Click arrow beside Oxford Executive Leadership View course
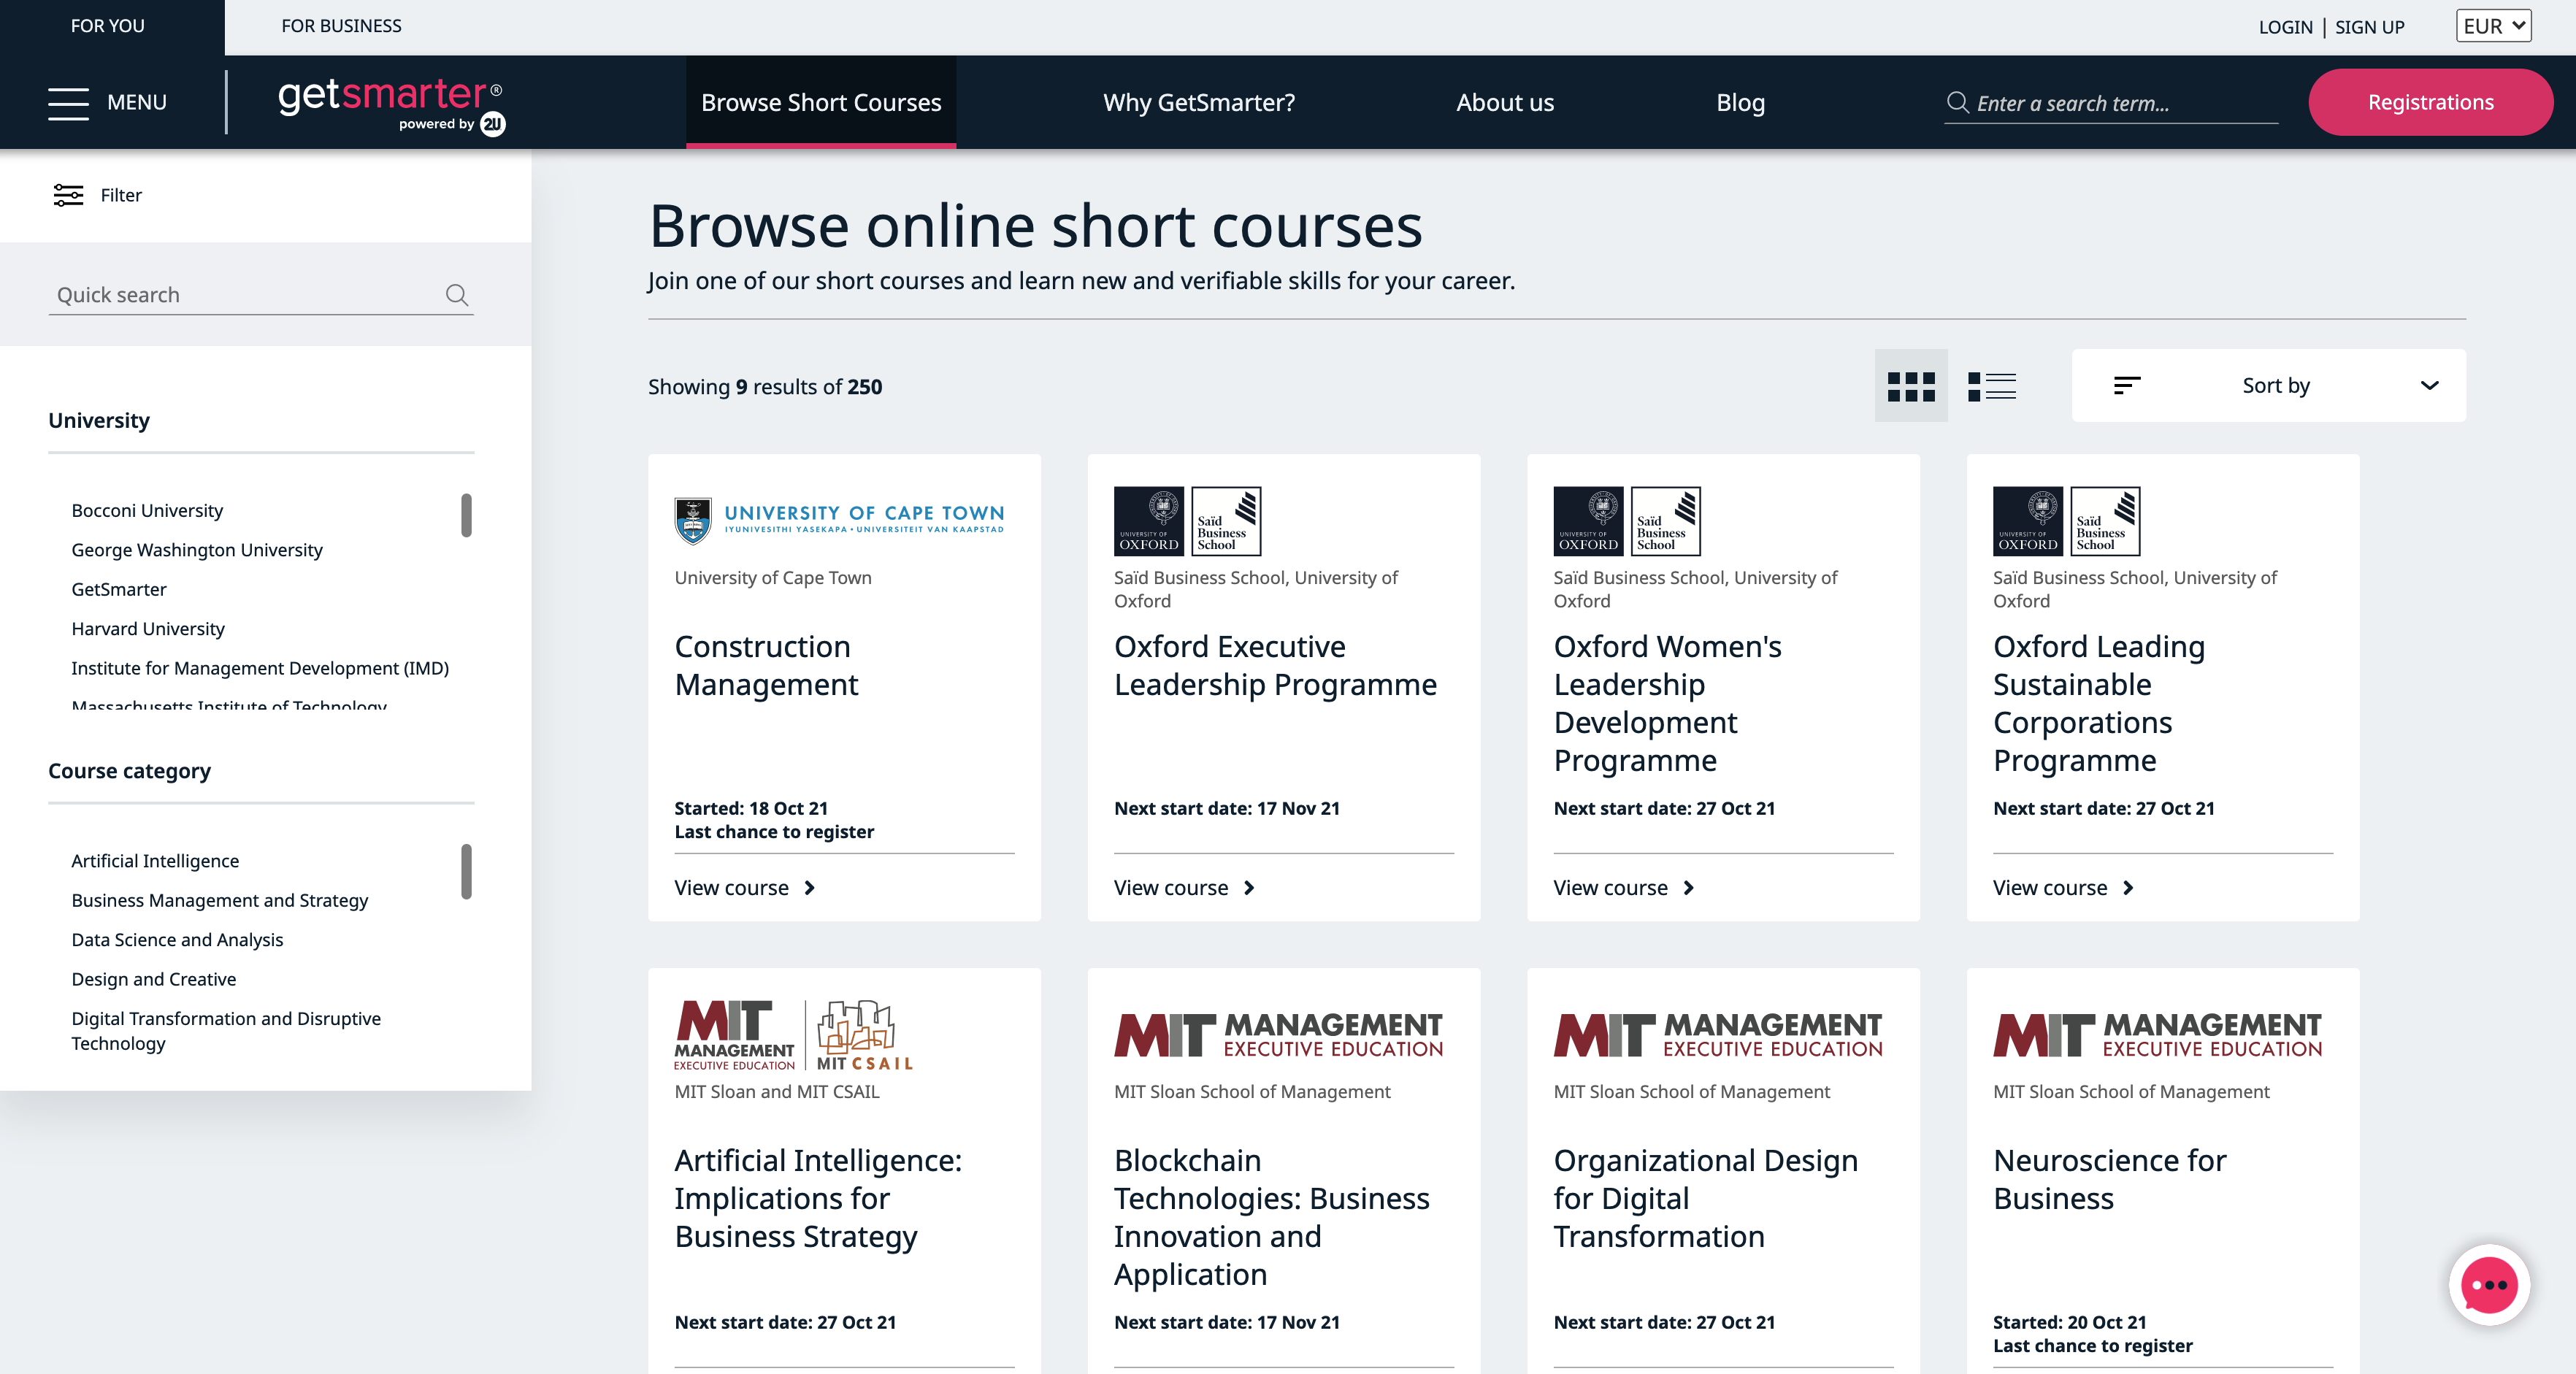This screenshot has width=2576, height=1374. [1249, 888]
